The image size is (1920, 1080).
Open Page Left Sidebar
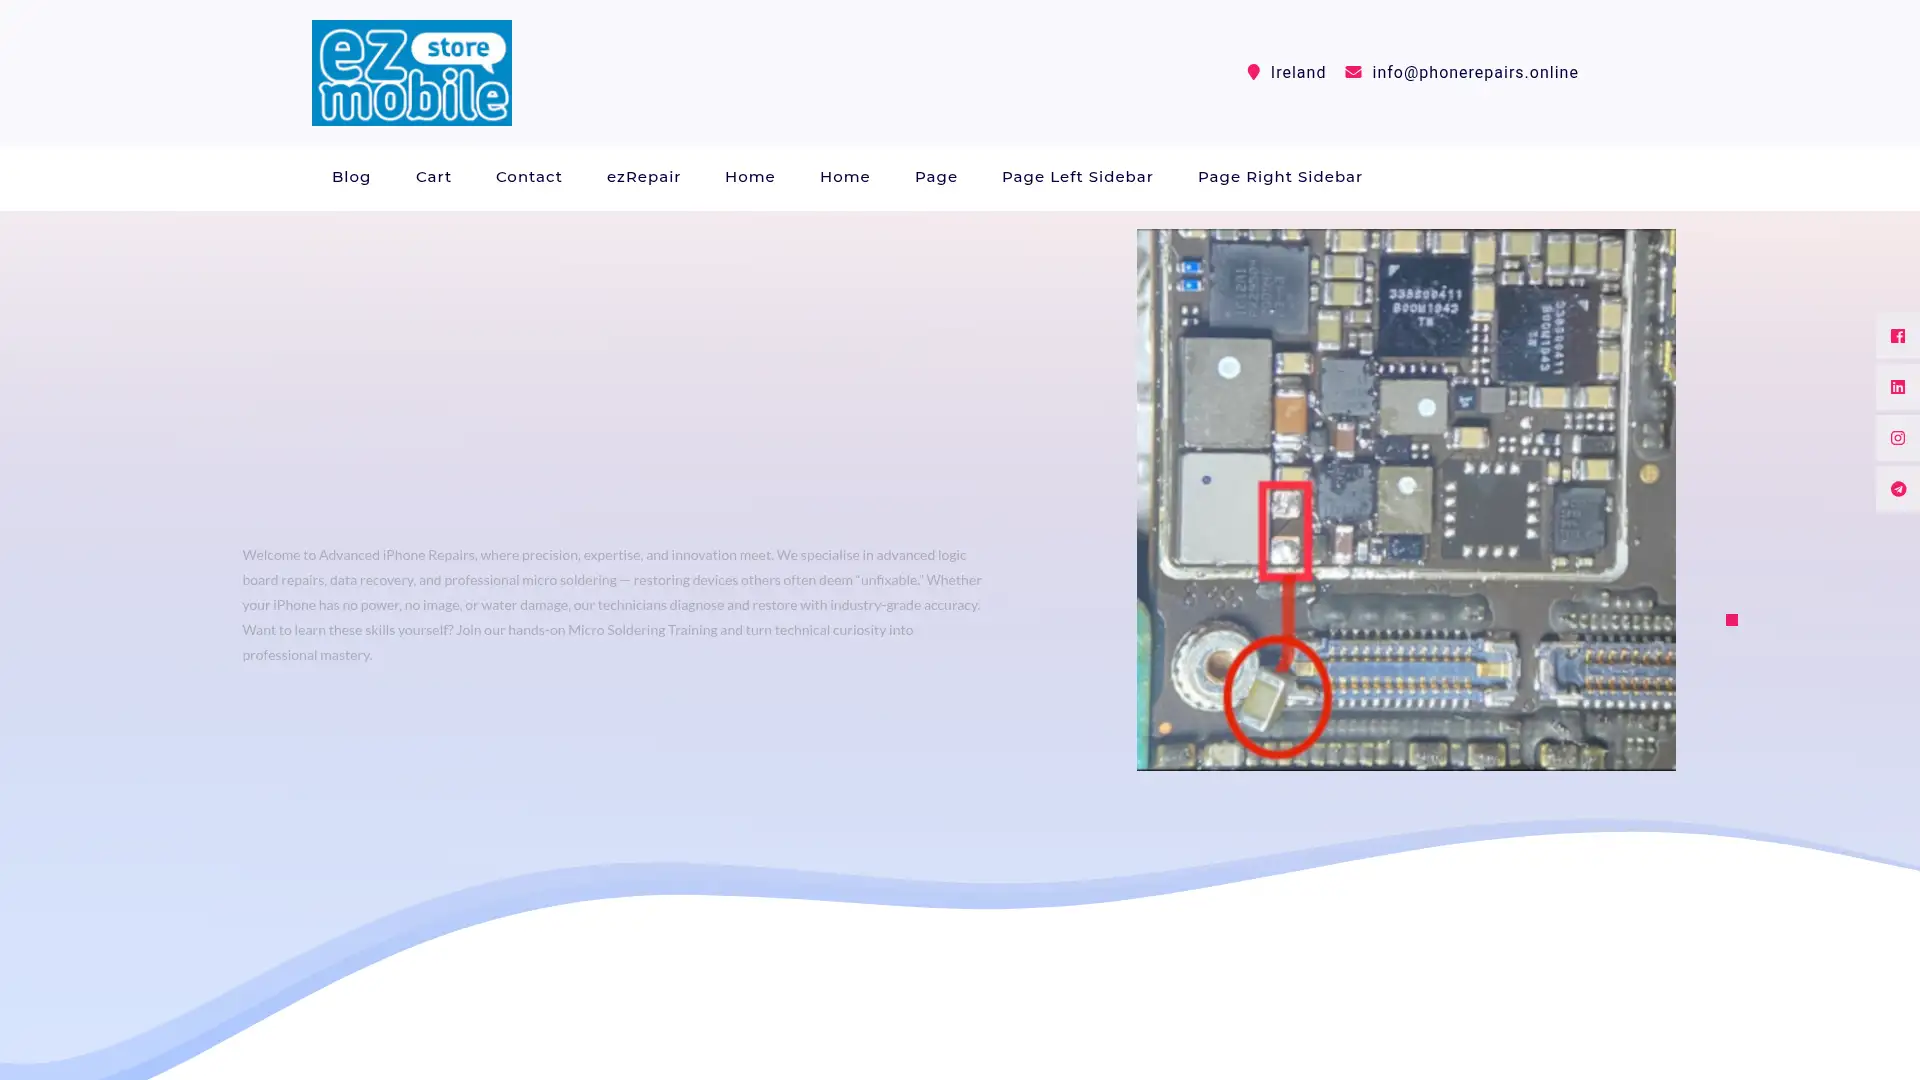tap(1077, 177)
